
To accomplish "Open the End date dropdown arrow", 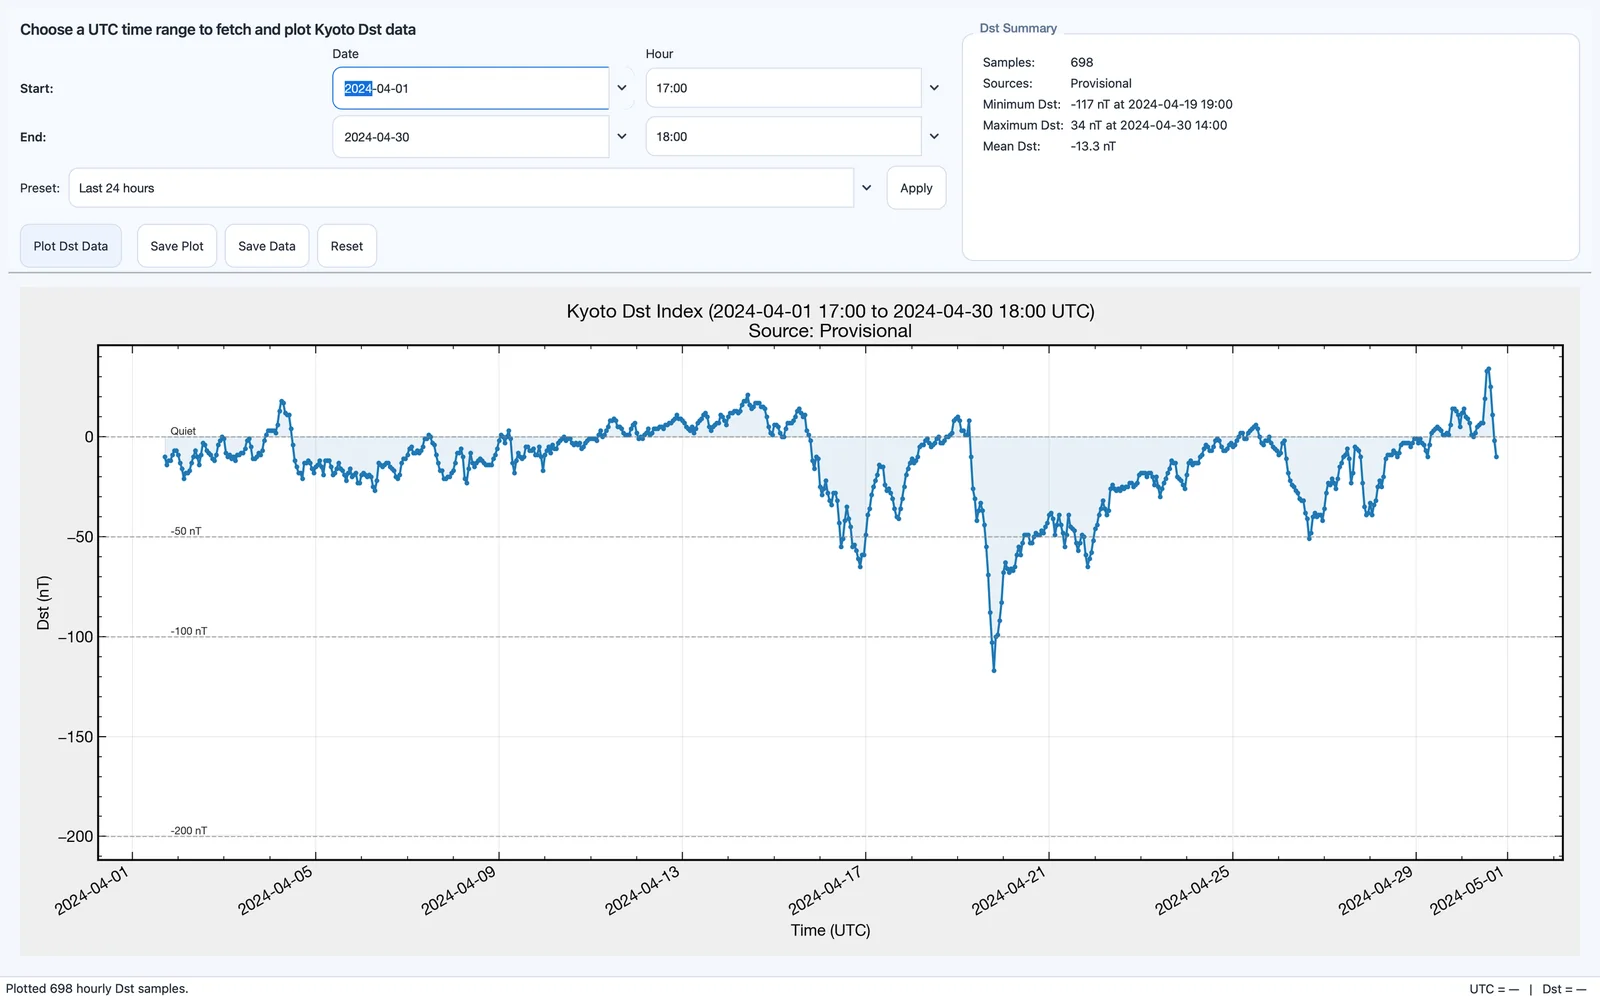I will click(622, 137).
